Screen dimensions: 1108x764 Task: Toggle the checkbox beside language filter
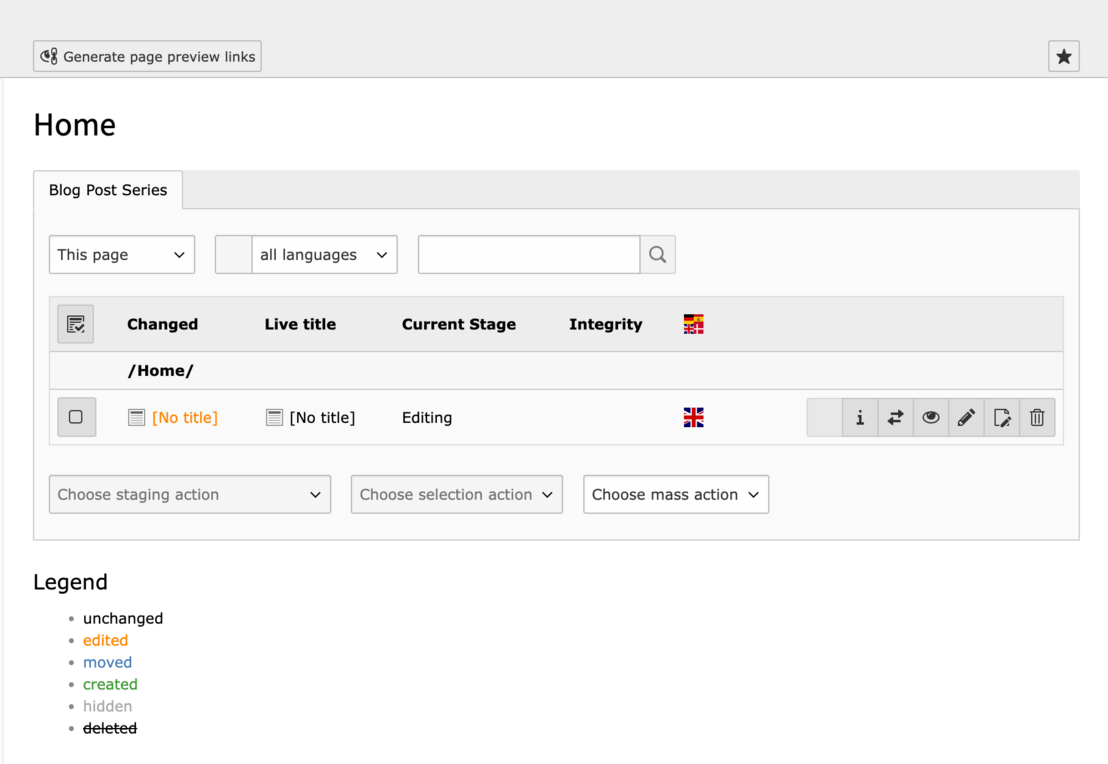click(232, 254)
